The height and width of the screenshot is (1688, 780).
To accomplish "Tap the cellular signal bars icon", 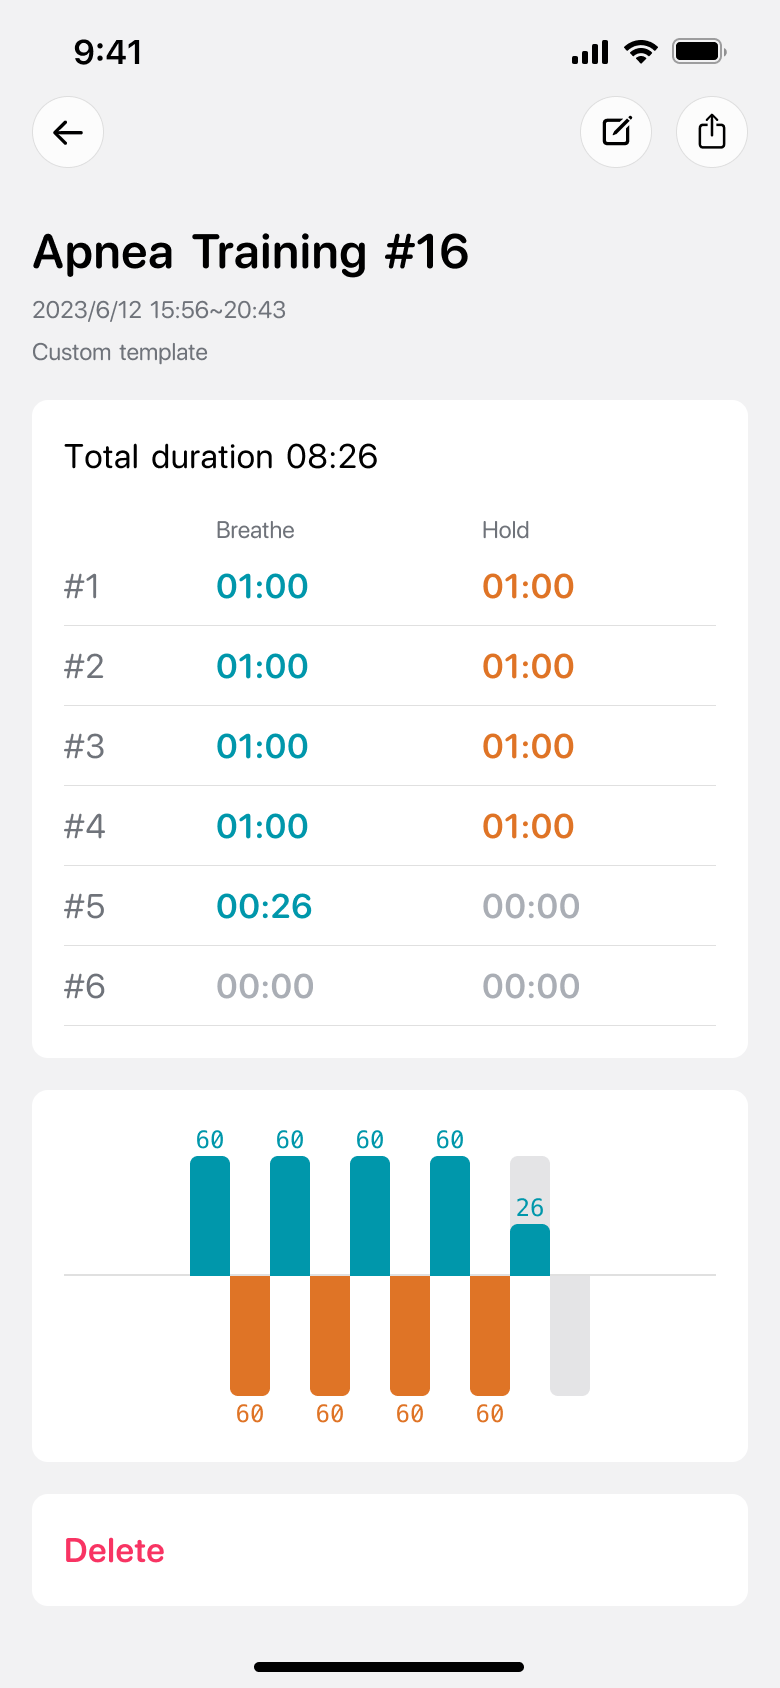I will click(x=590, y=52).
